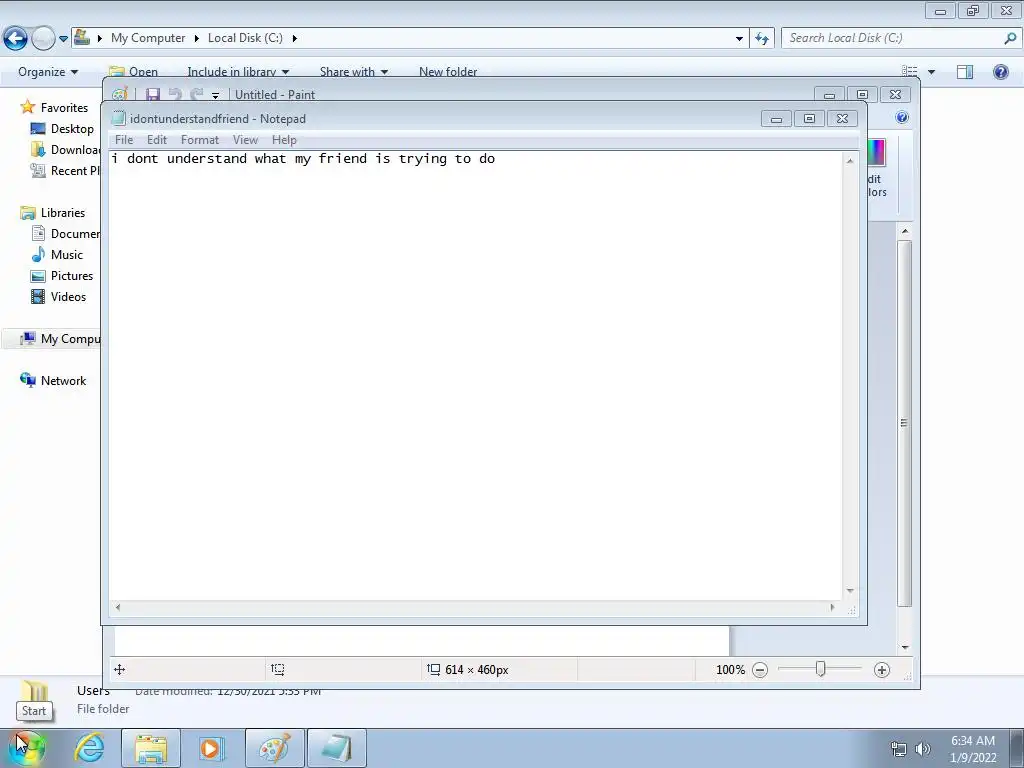The height and width of the screenshot is (768, 1024).
Task: Select Favorites in the navigation pane
Action: click(64, 108)
